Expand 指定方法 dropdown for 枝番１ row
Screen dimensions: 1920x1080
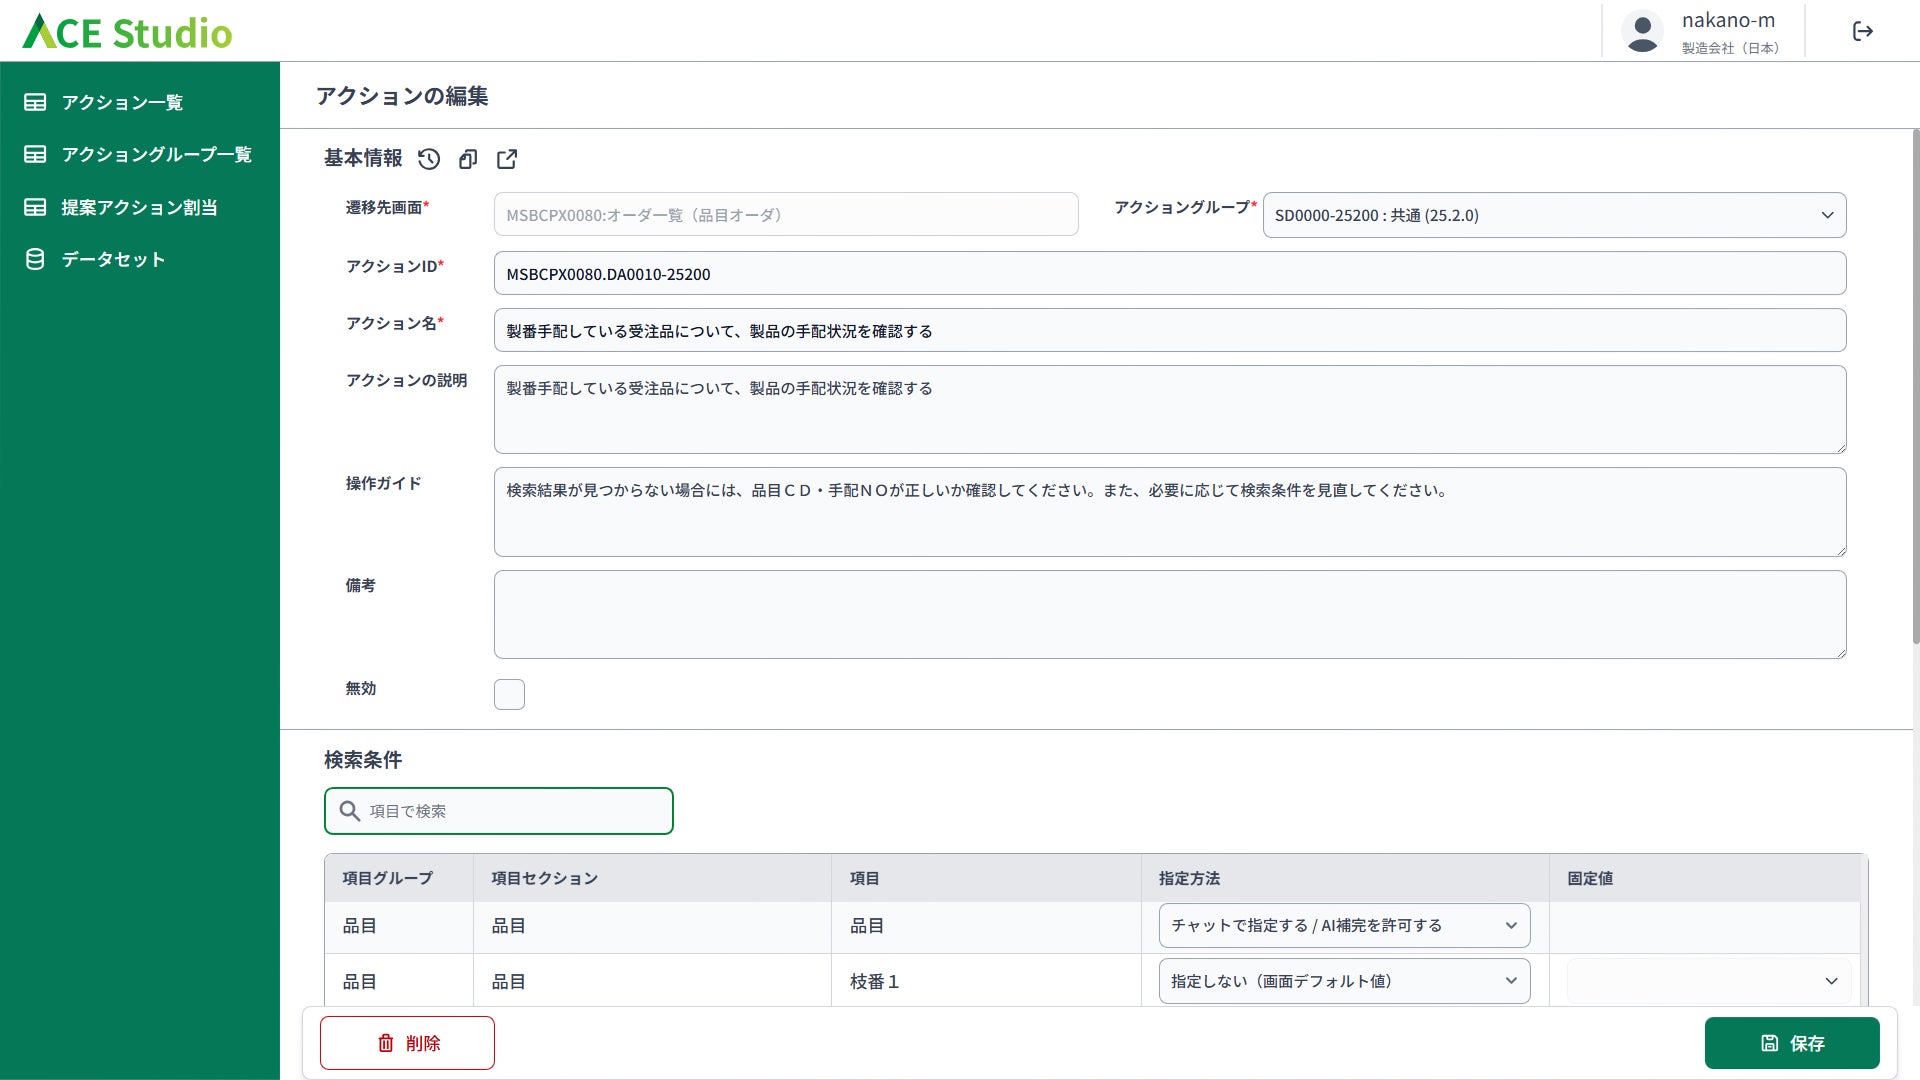(x=1344, y=982)
